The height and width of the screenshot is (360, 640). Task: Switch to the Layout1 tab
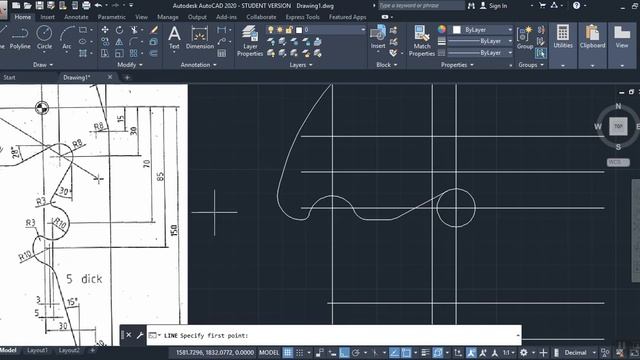38,350
